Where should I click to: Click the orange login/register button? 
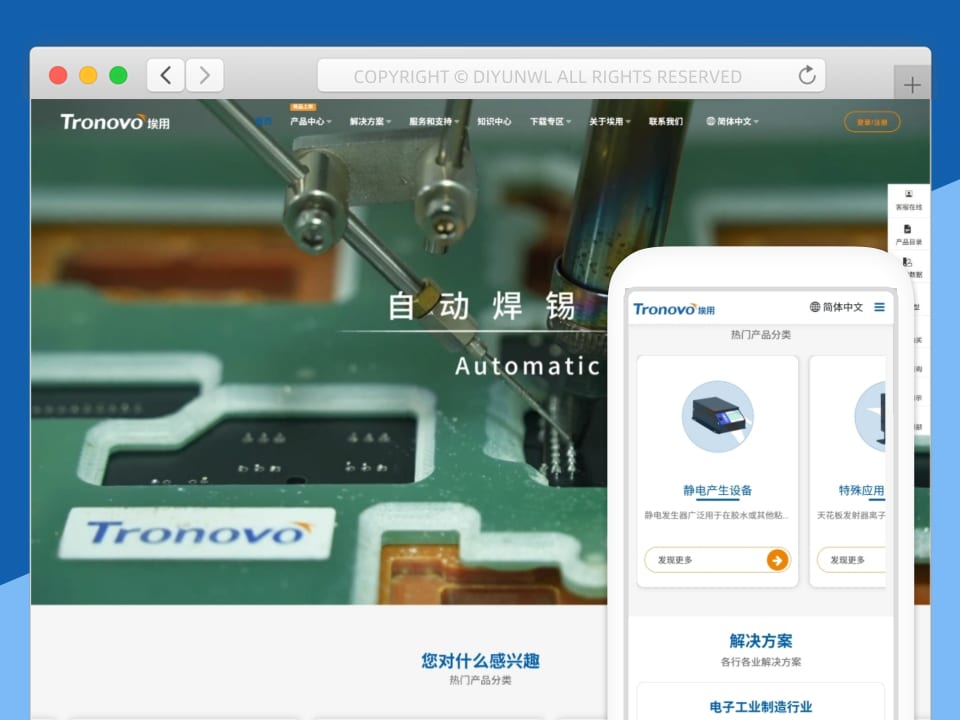point(872,122)
